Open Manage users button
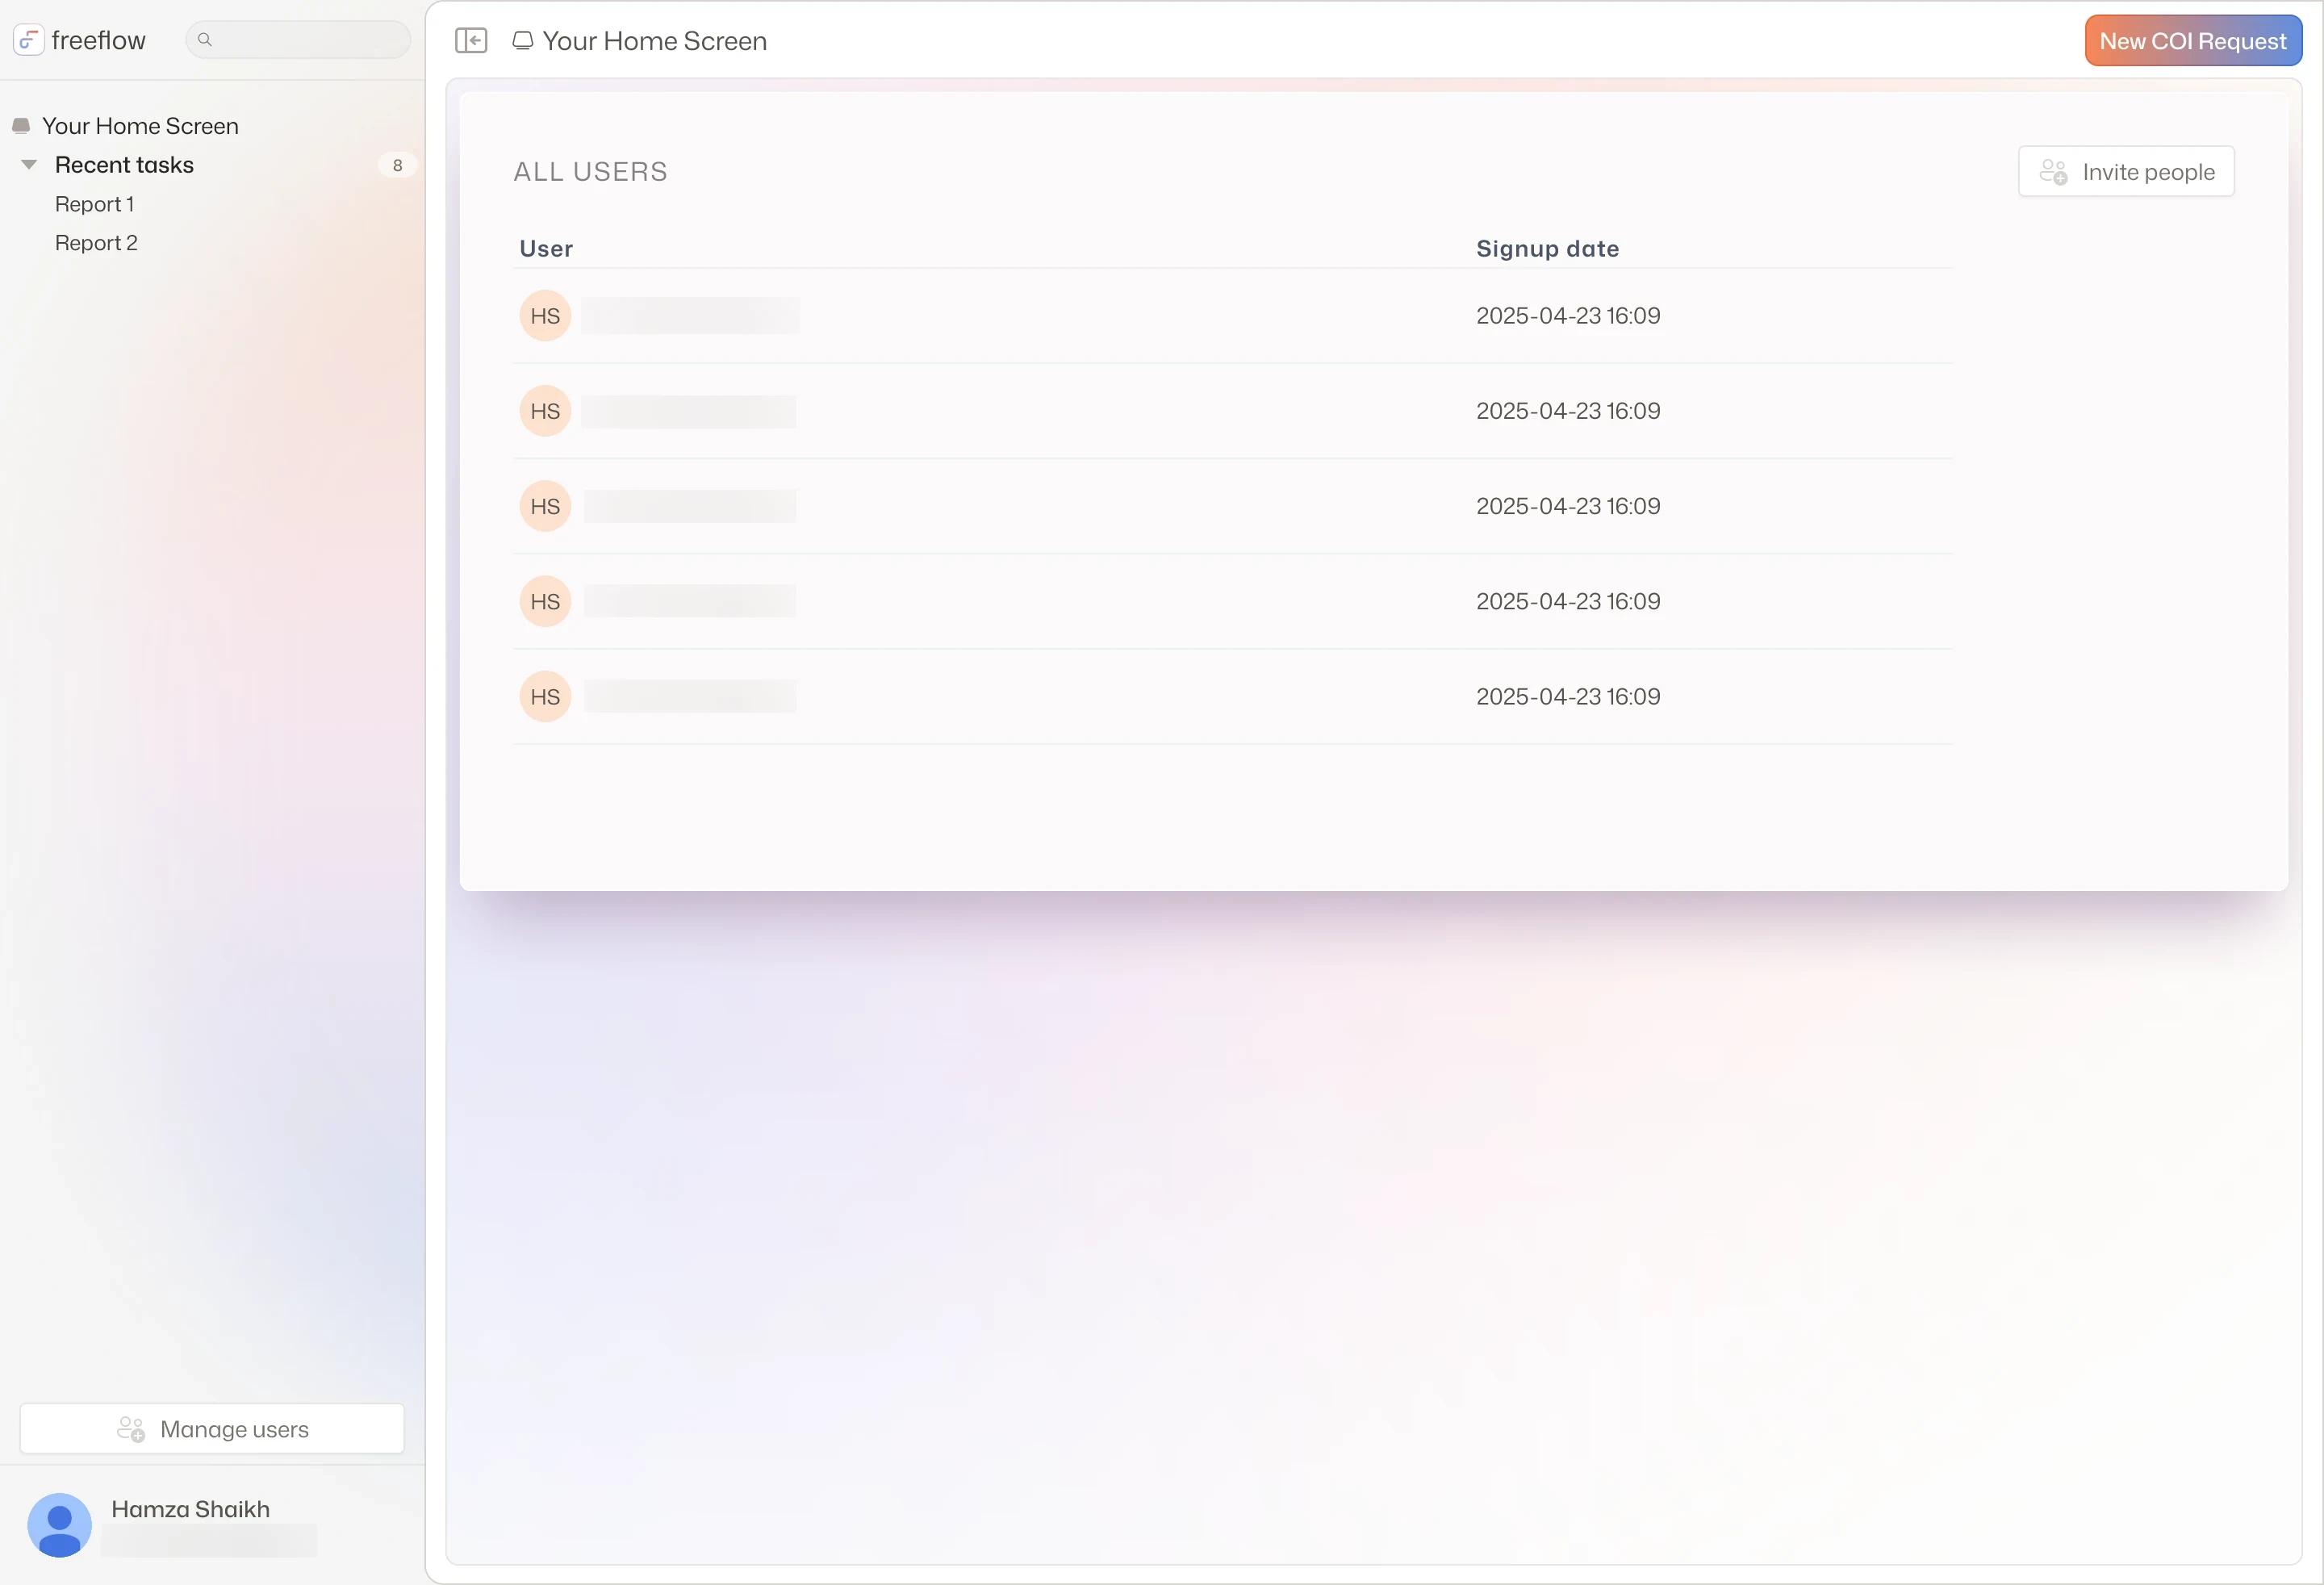Viewport: 2324px width, 1585px height. 212,1429
